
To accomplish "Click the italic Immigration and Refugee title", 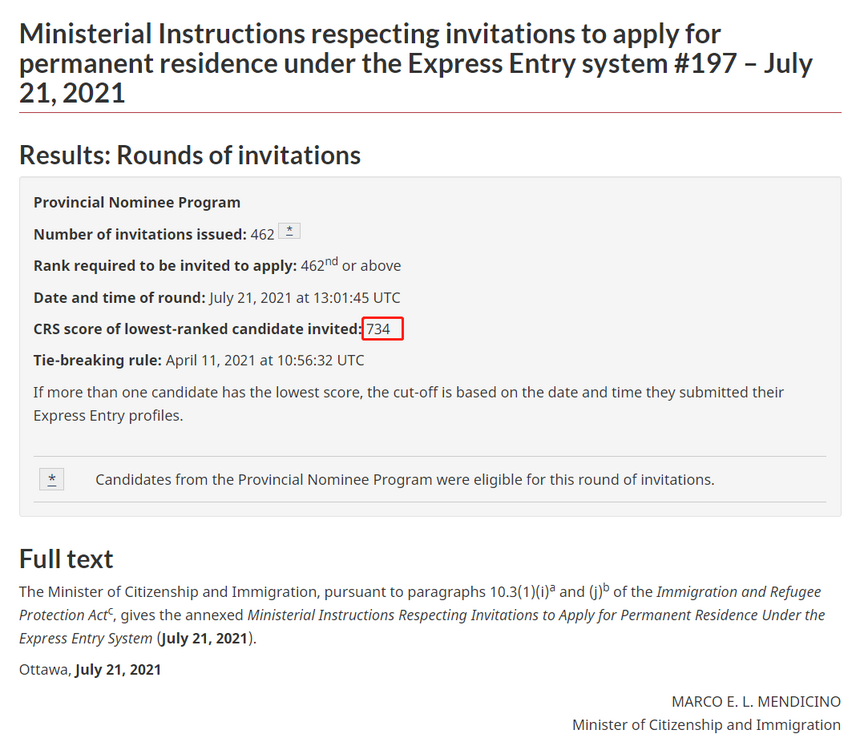I will (x=739, y=592).
